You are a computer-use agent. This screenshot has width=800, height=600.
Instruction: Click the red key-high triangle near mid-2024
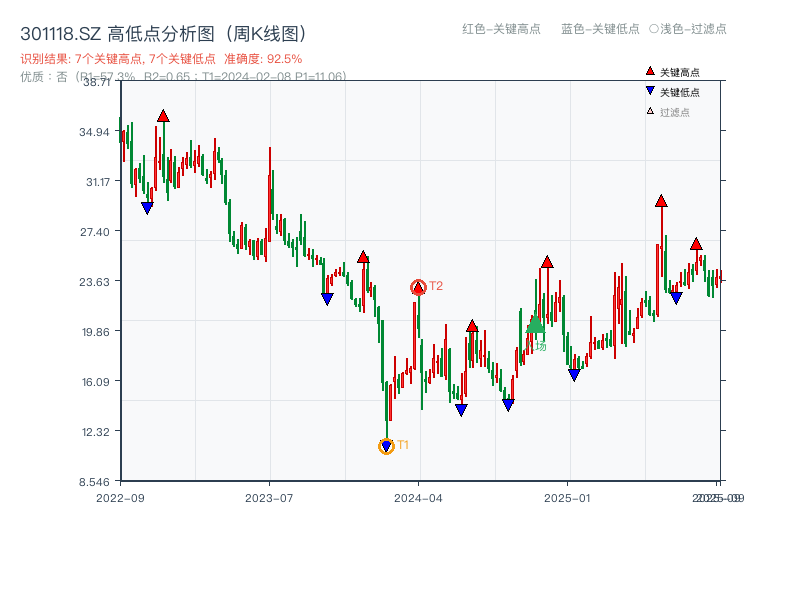tap(472, 326)
